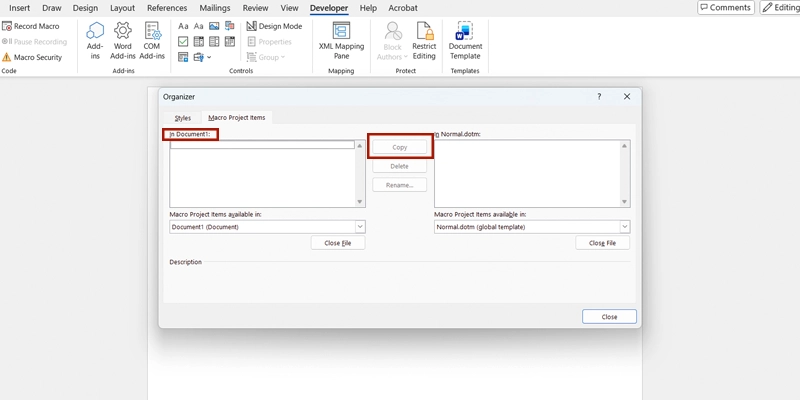Screen dimensions: 800x400
Task: Click Close File under Normal.dotm list
Action: (x=602, y=243)
